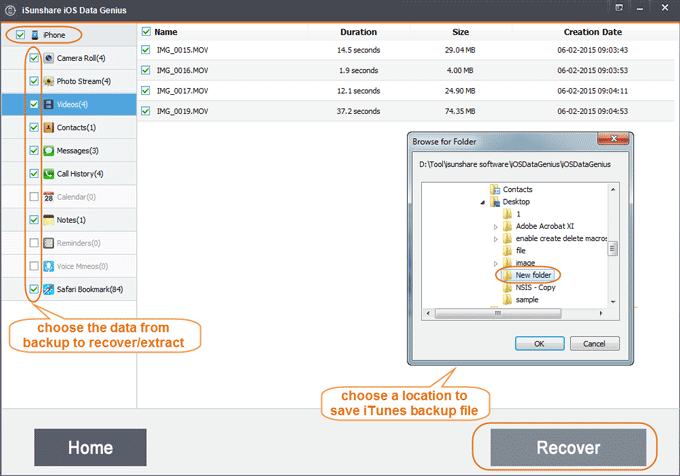Viewport: 680px width, 476px height.
Task: Uncheck IMG_0015.MOV checkbox
Action: [x=146, y=50]
